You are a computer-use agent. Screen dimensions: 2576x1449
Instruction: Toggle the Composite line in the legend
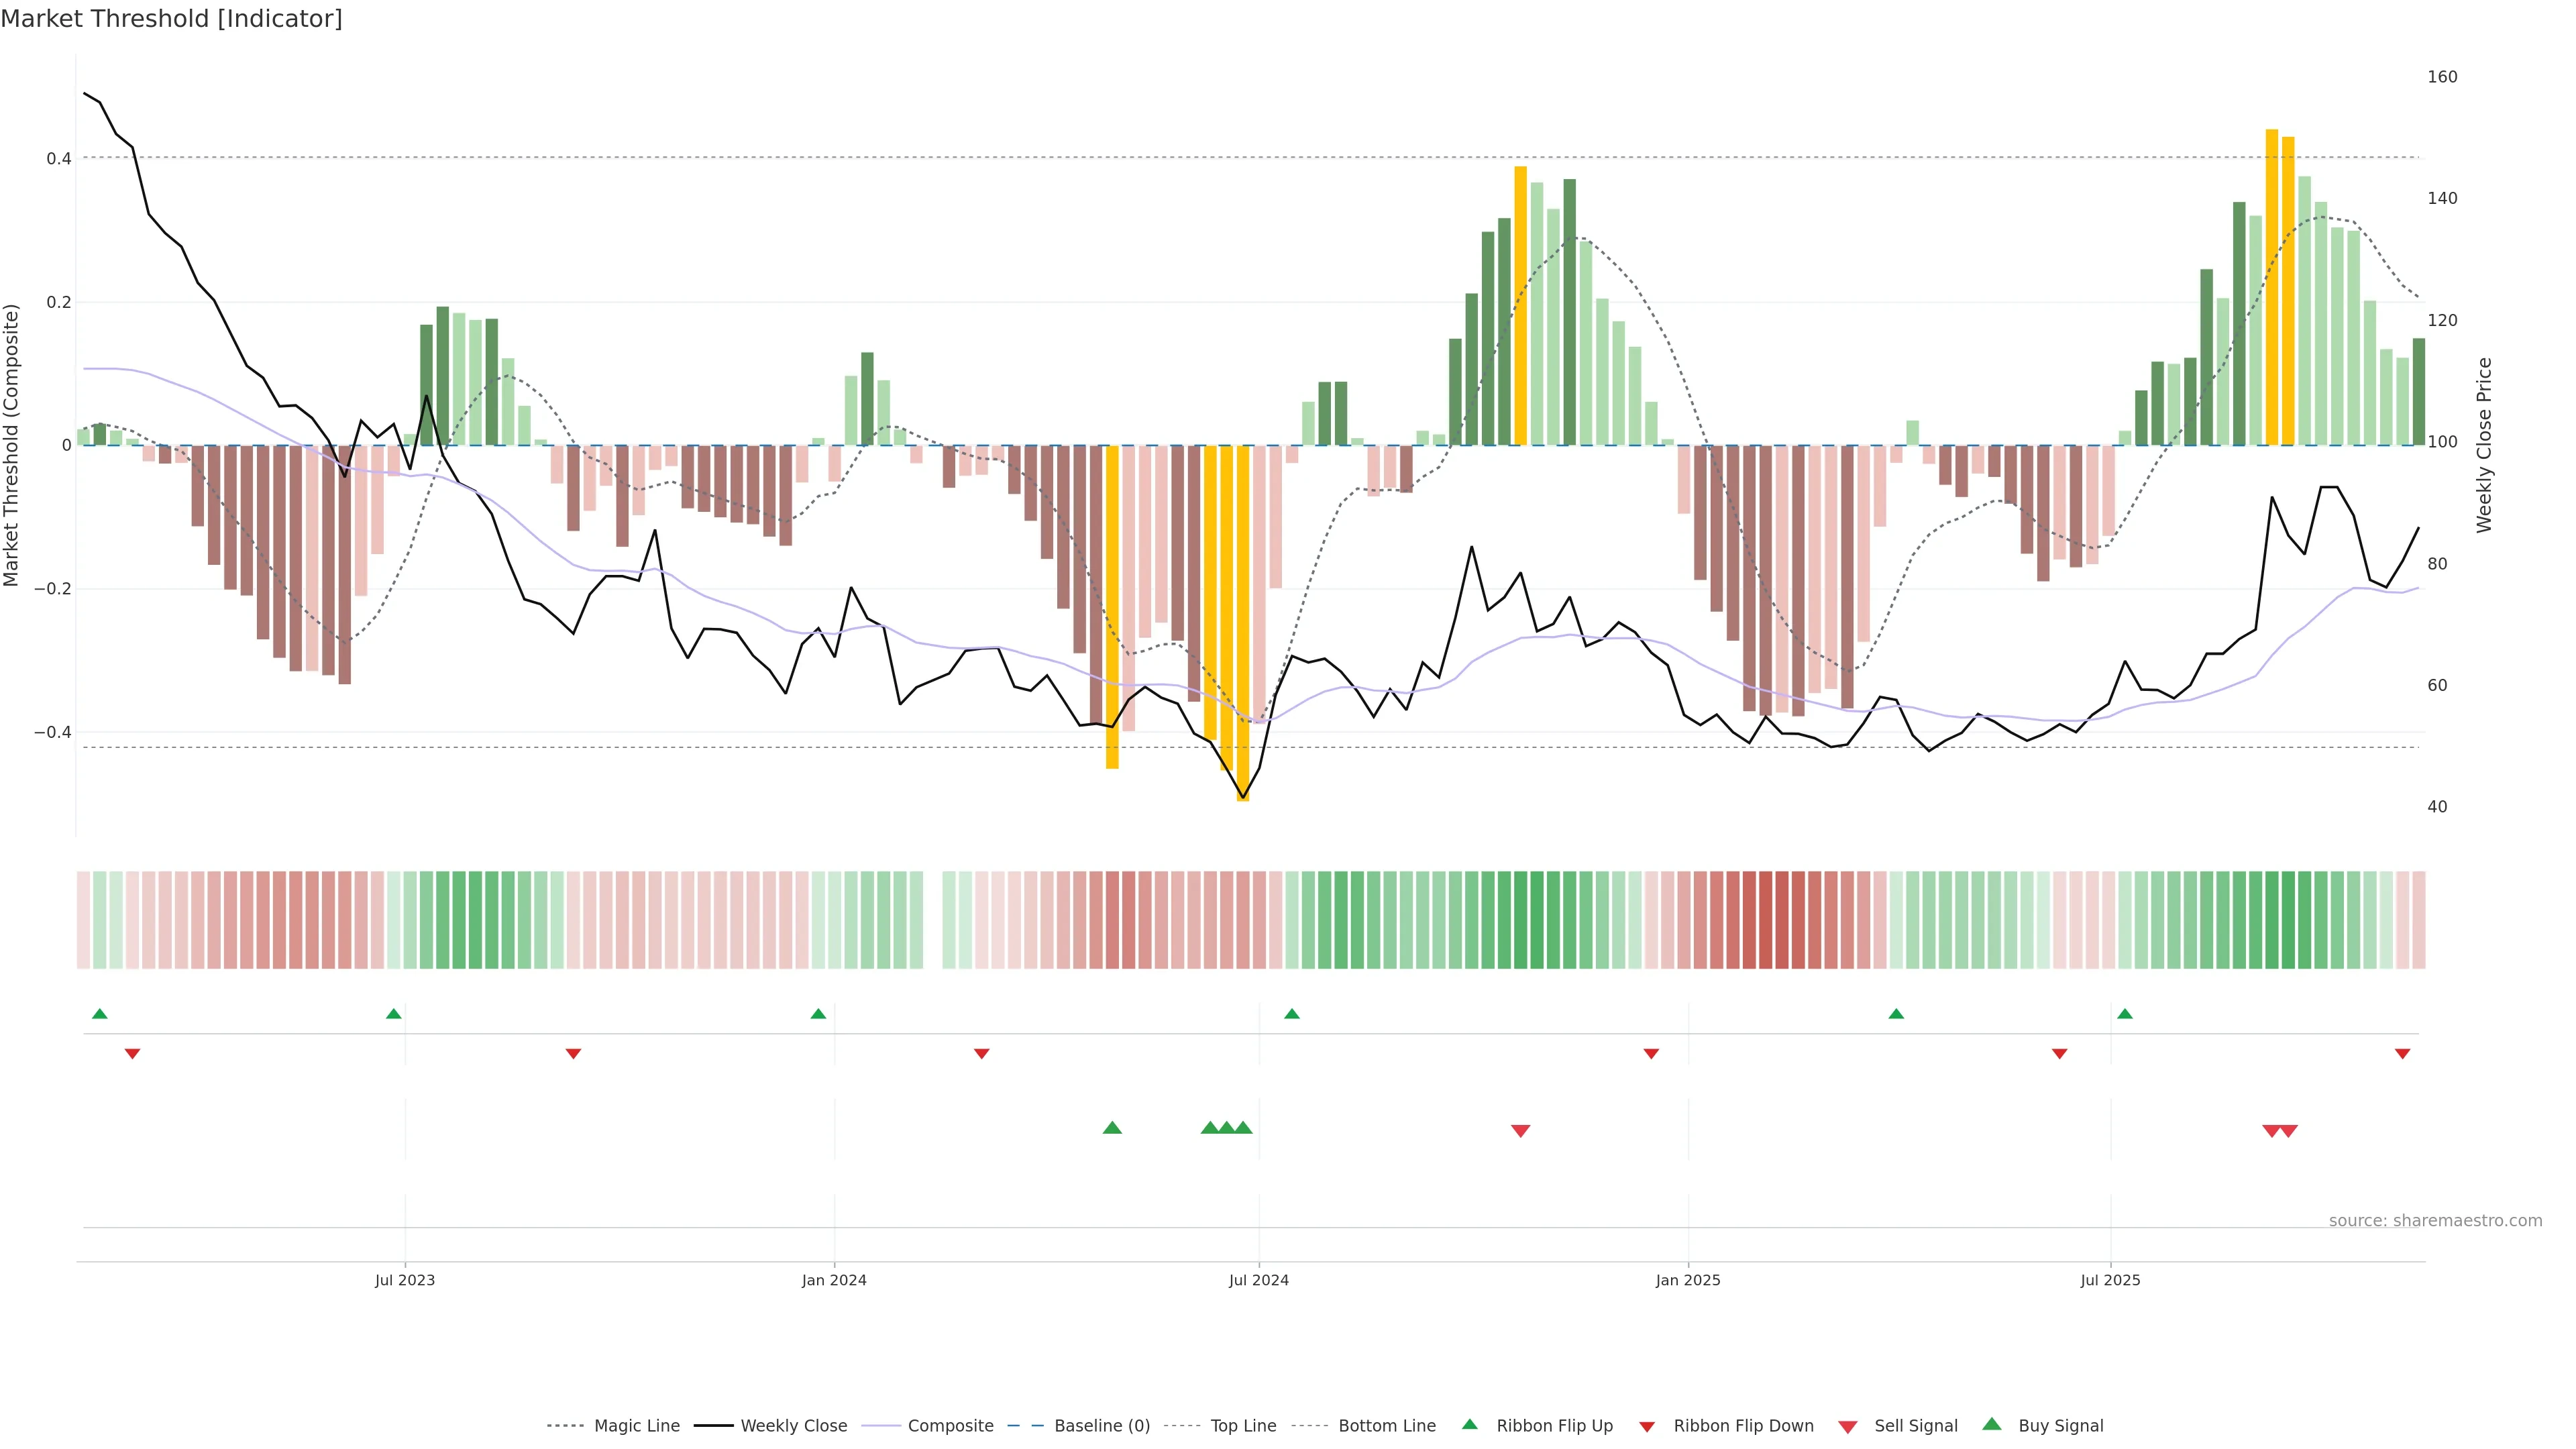[x=950, y=1426]
